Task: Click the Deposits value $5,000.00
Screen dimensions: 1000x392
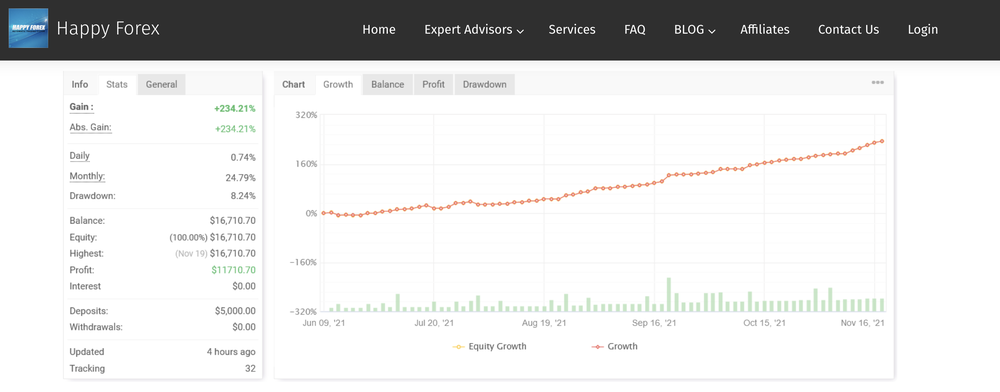Action: (235, 312)
